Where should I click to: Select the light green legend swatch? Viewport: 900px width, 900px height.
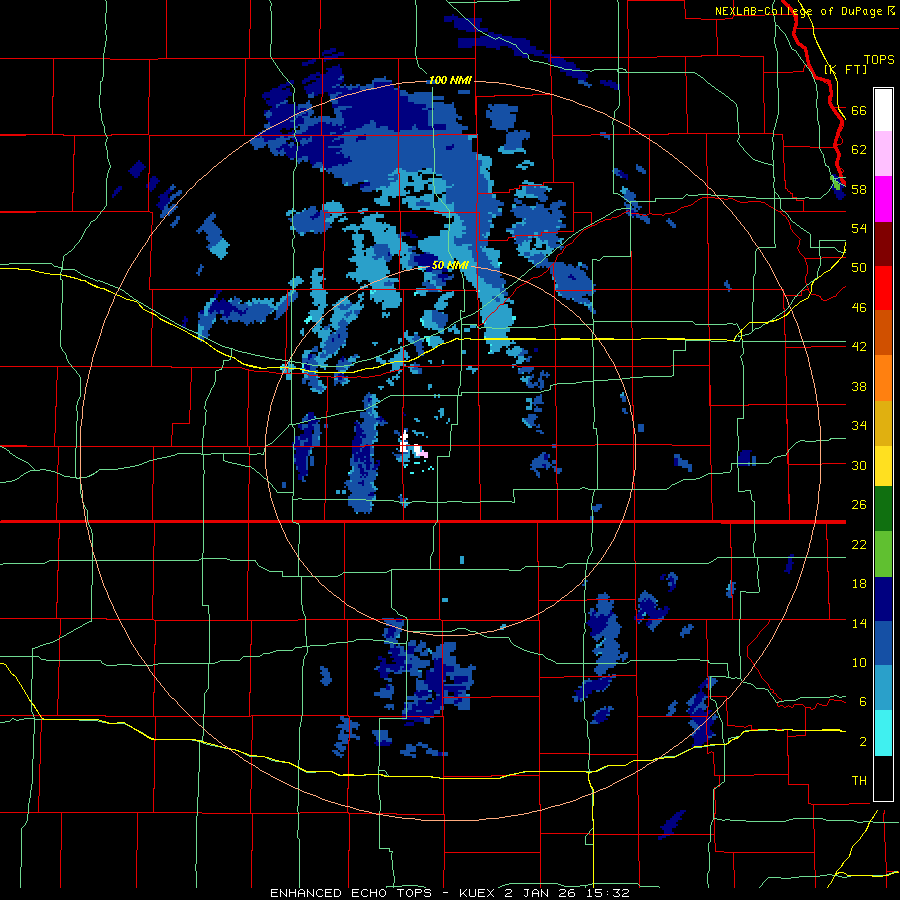[883, 554]
